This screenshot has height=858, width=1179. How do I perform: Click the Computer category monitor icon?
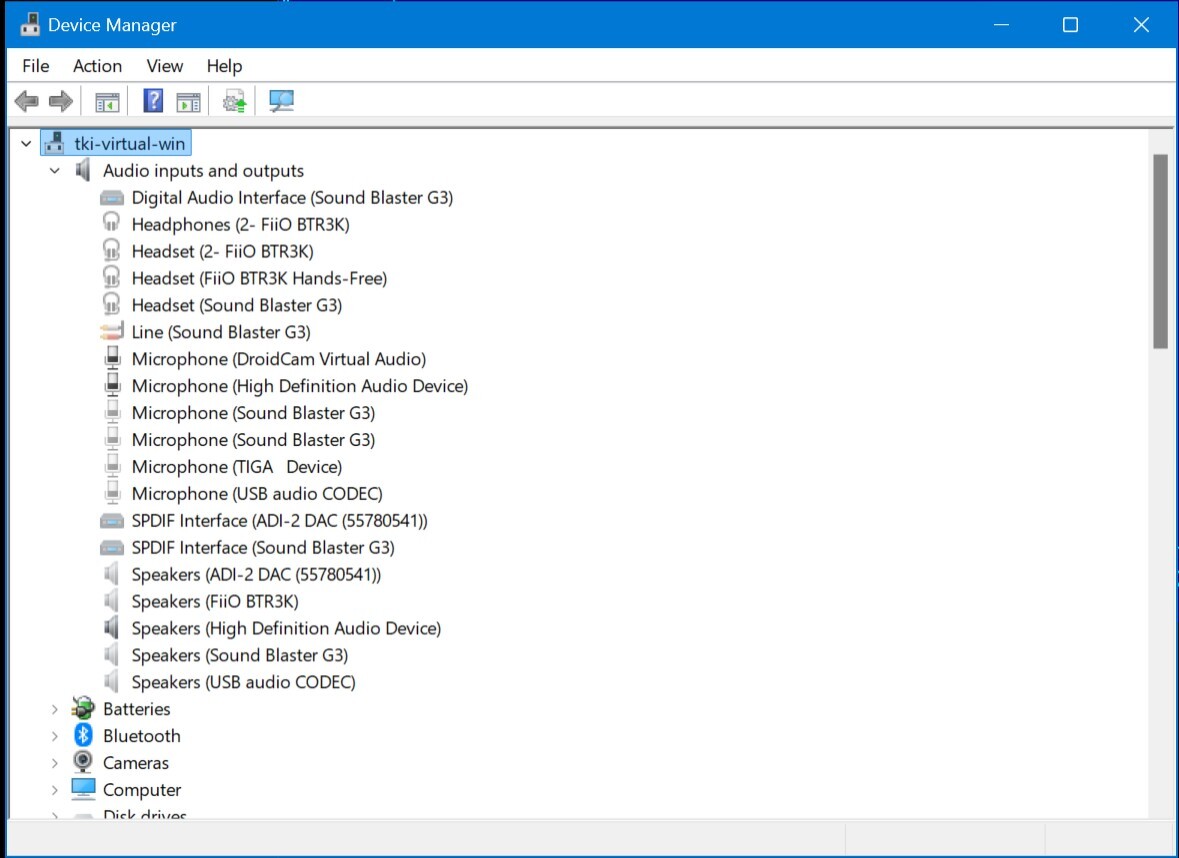(x=83, y=788)
